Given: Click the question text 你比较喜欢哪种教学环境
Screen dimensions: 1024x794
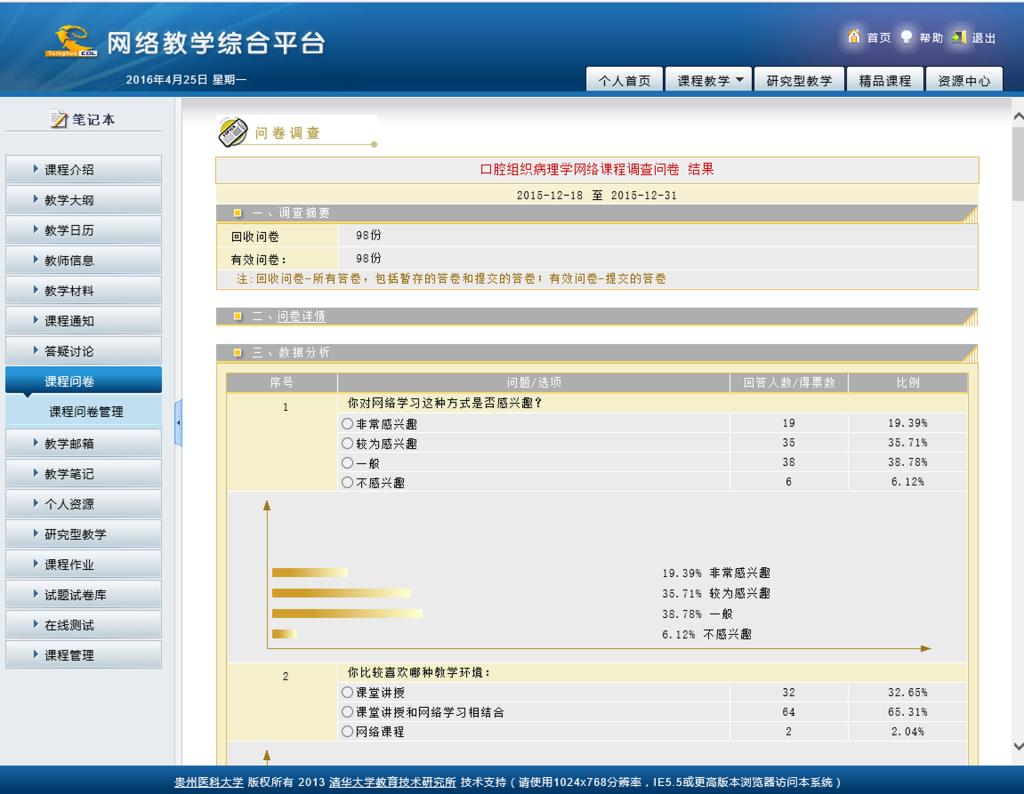Looking at the screenshot, I should point(419,672).
